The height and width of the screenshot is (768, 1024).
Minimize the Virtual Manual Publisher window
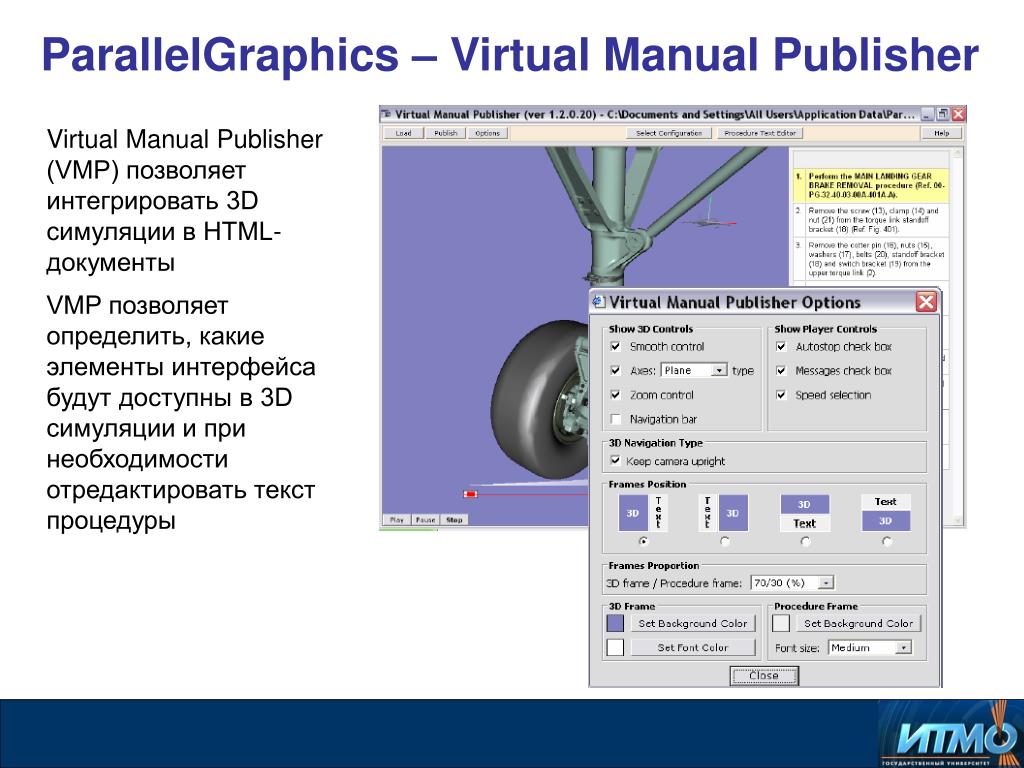pyautogui.click(x=927, y=114)
